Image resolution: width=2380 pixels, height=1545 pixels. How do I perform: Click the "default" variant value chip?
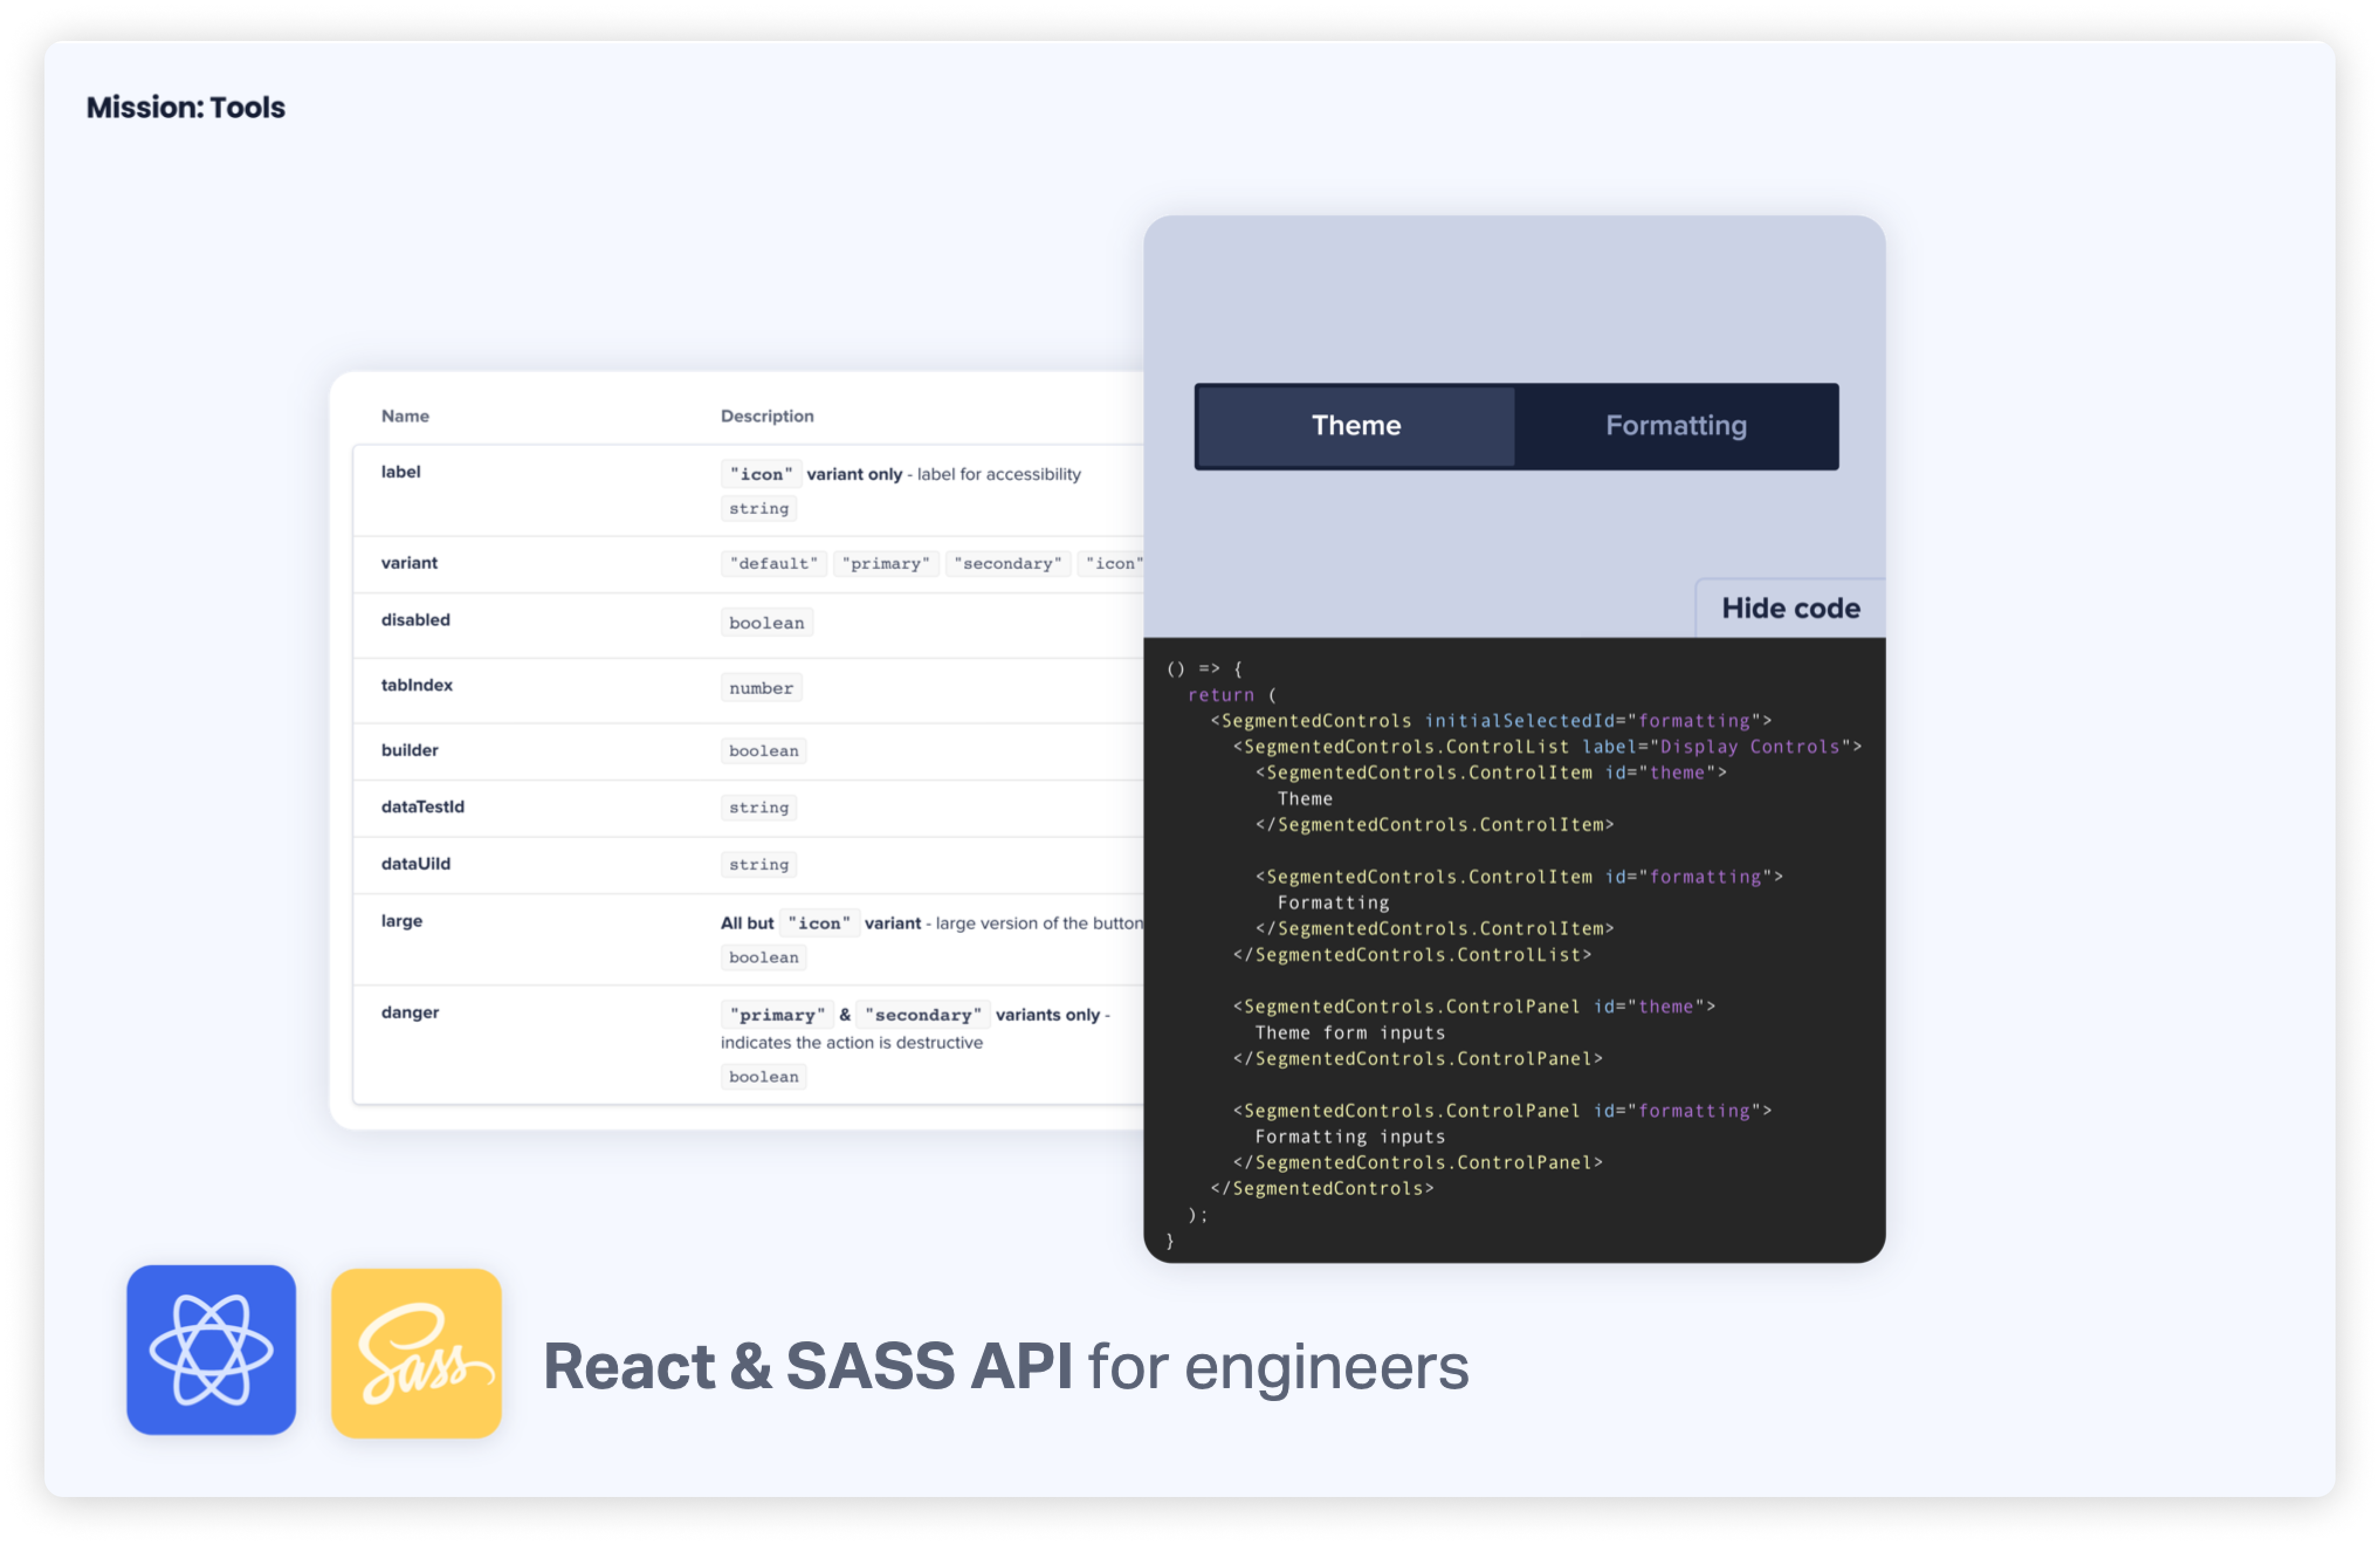click(773, 564)
